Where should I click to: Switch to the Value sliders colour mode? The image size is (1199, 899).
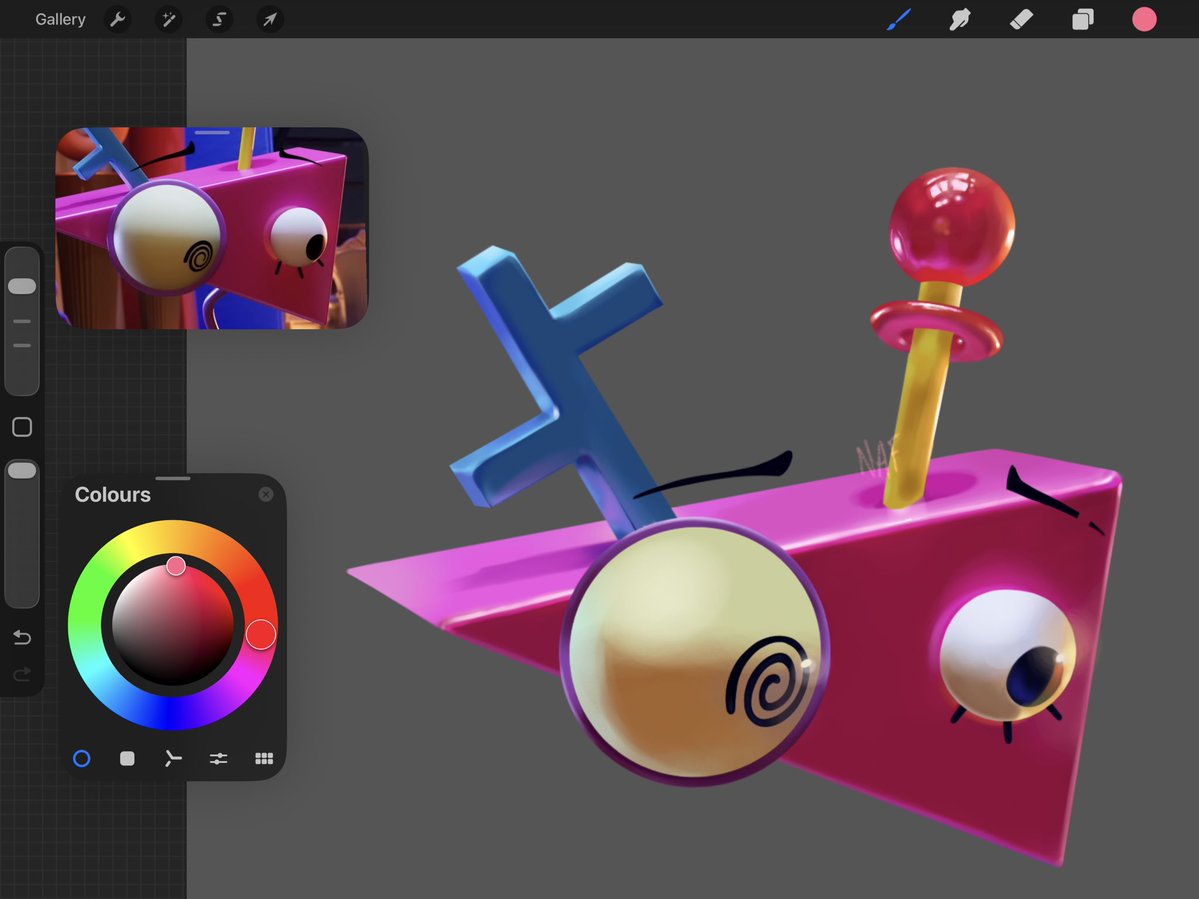click(x=219, y=758)
